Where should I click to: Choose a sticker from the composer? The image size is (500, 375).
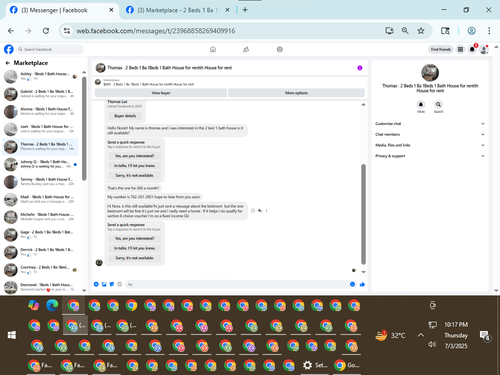pyautogui.click(x=112, y=284)
